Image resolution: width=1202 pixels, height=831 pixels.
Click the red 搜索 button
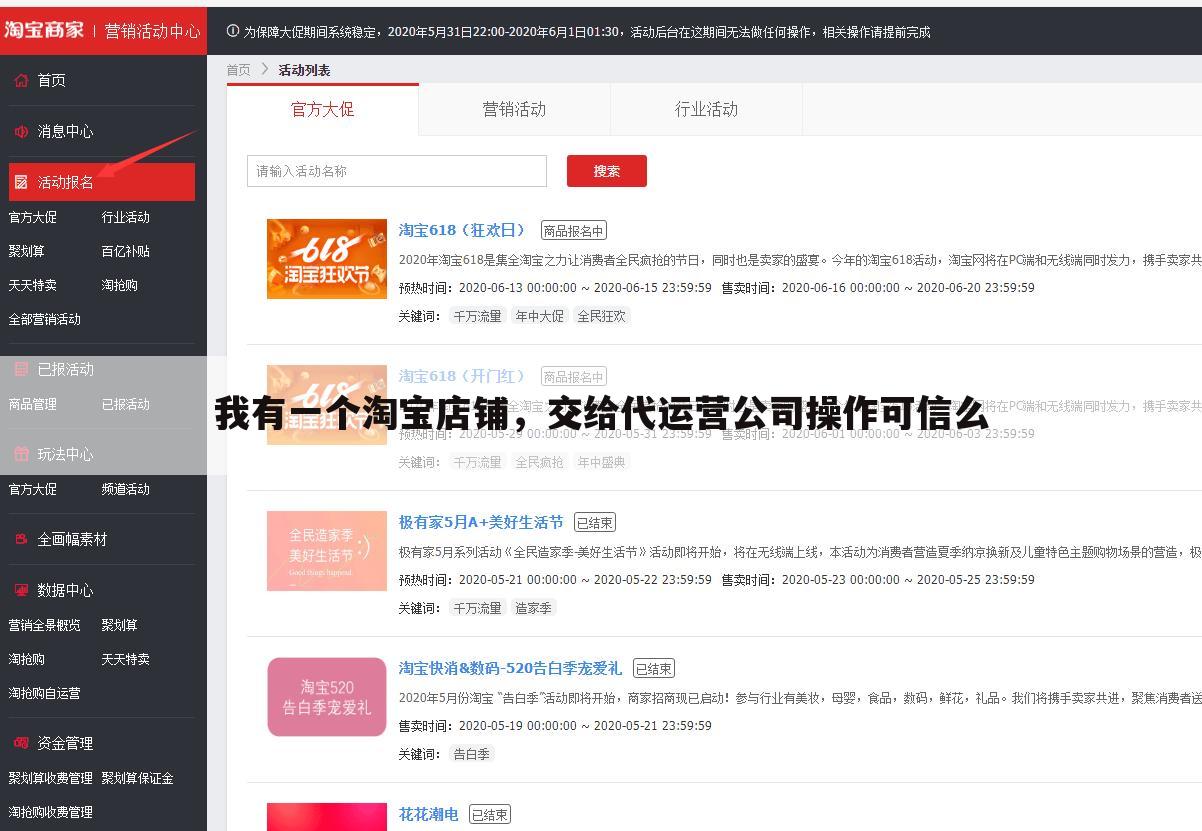coord(607,171)
